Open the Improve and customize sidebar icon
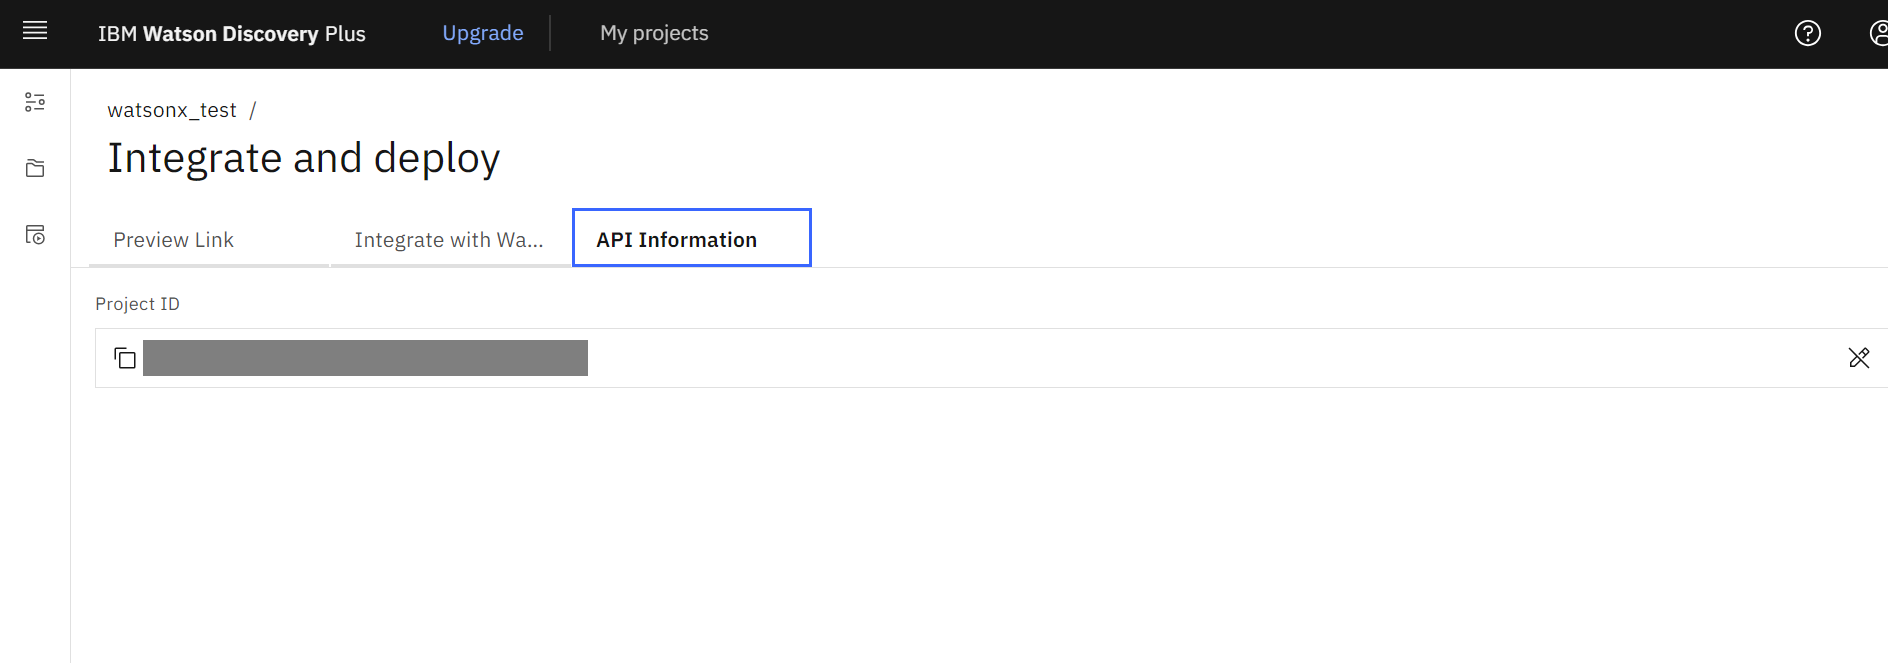This screenshot has width=1888, height=663. [35, 102]
